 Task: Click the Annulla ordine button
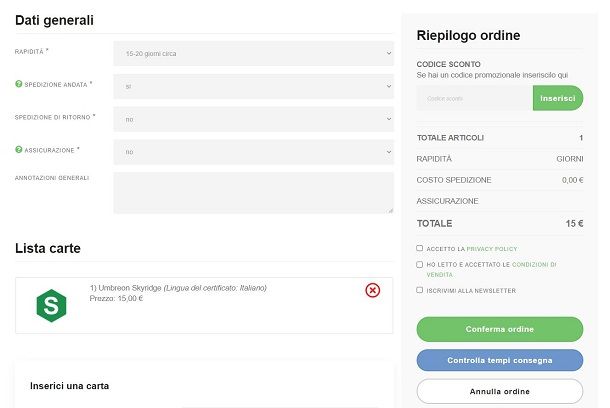500,391
